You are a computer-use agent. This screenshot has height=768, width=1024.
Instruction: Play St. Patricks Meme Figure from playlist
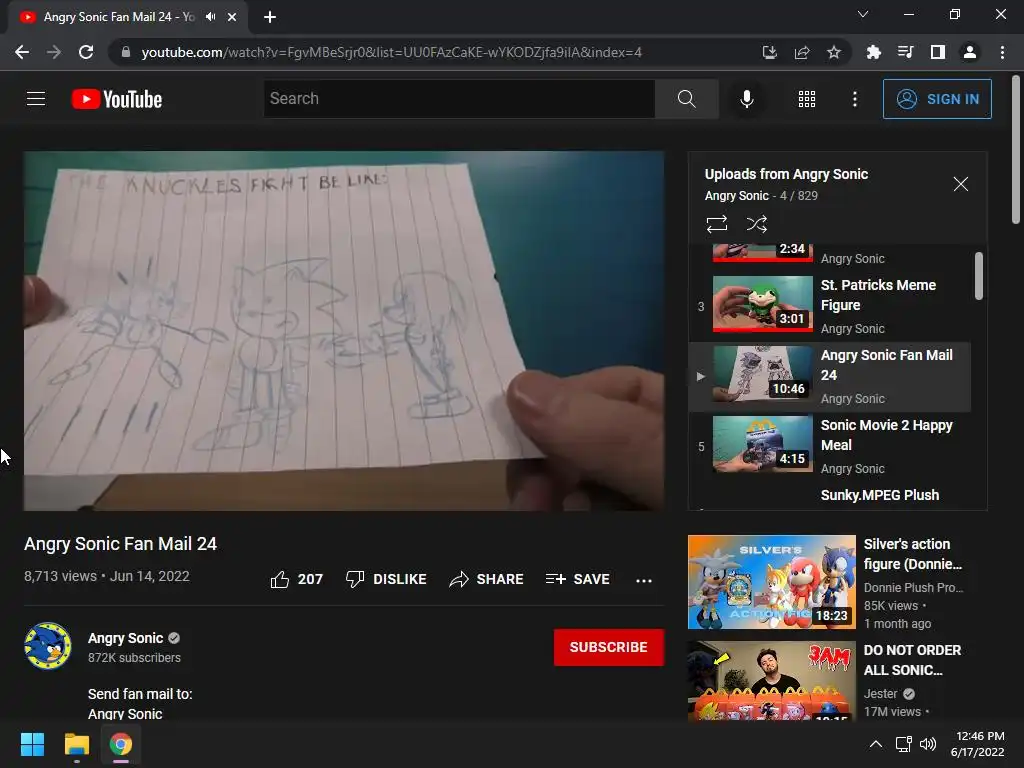click(829, 306)
